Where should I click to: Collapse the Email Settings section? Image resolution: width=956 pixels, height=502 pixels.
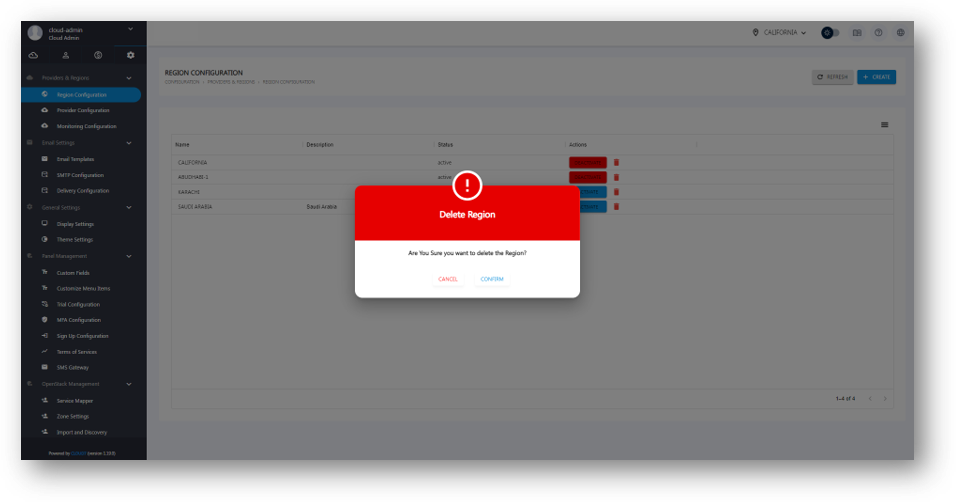(x=129, y=143)
